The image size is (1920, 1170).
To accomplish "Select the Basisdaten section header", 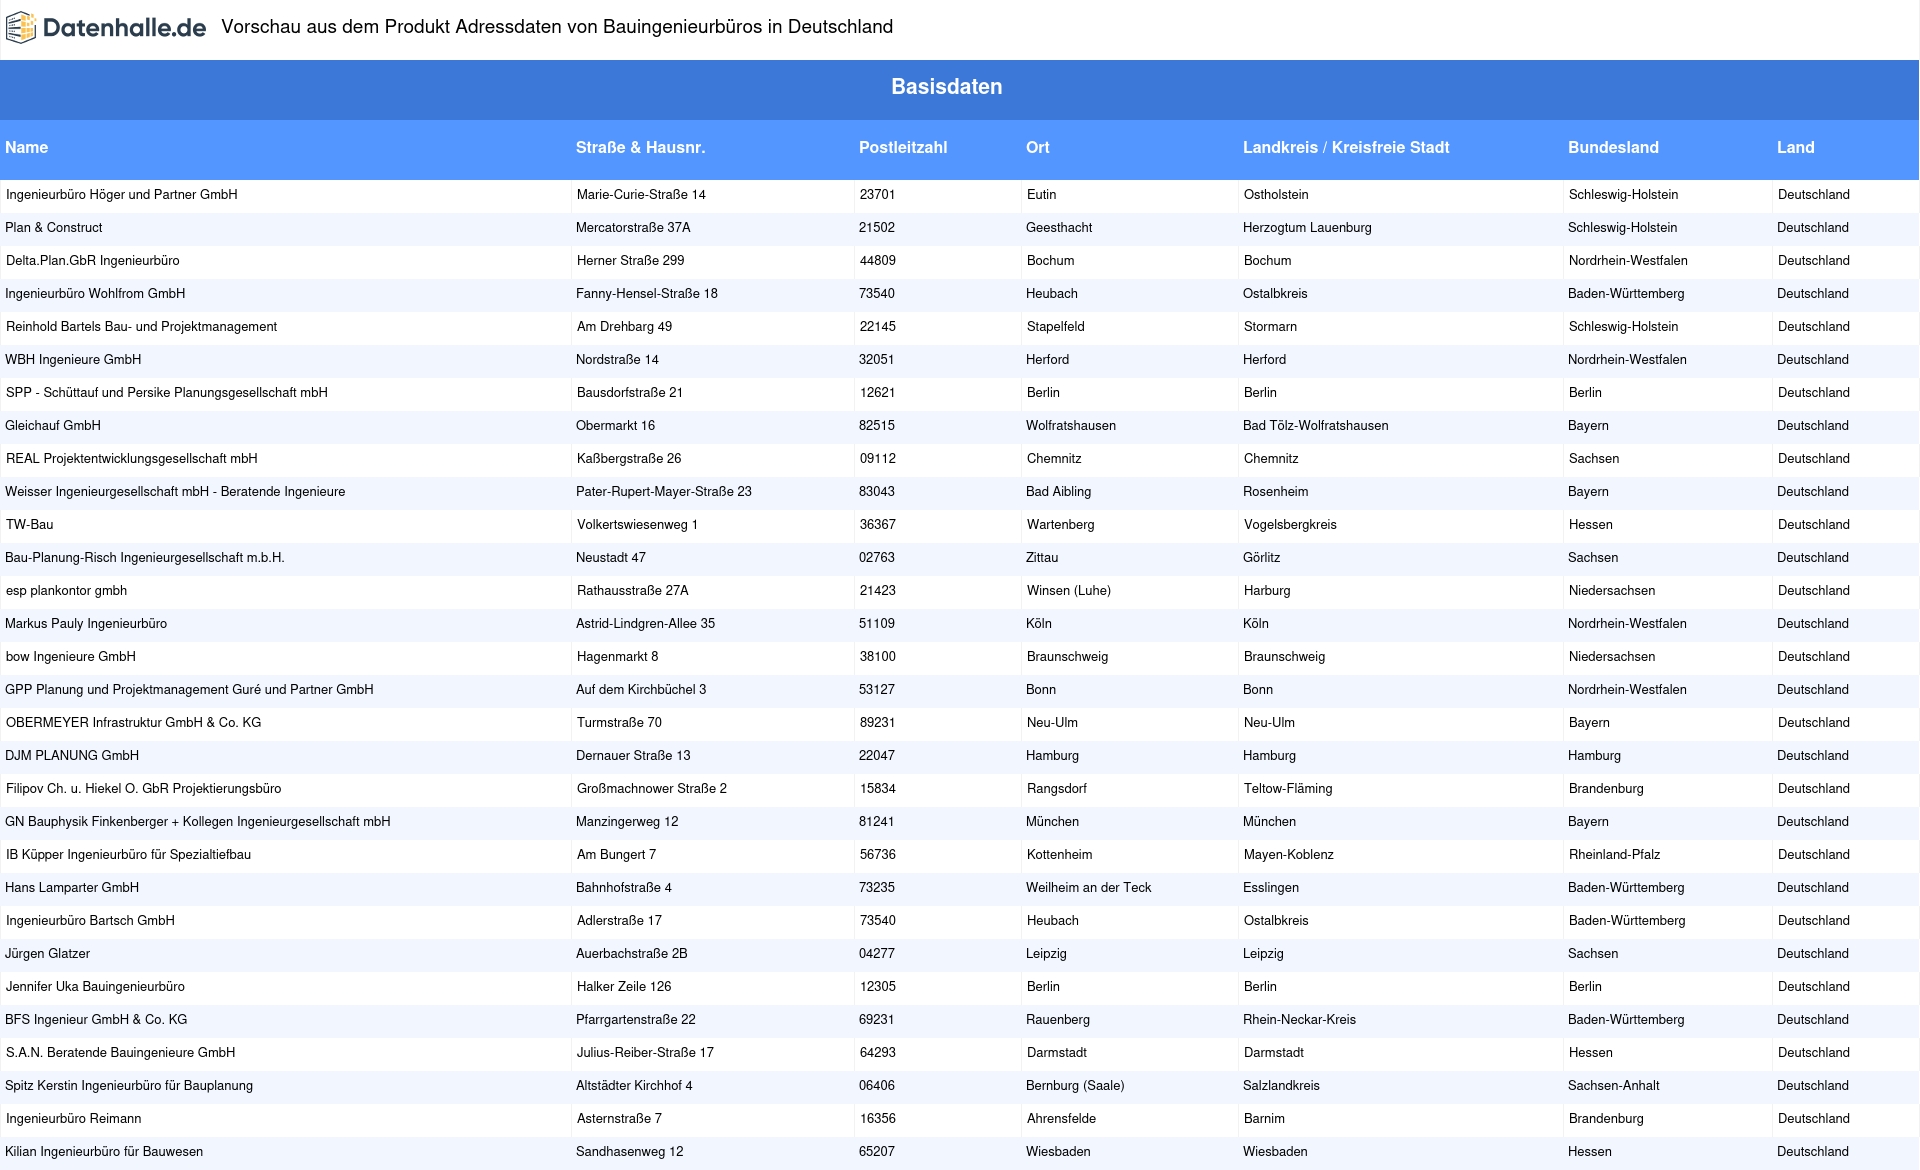I will pyautogui.click(x=946, y=87).
